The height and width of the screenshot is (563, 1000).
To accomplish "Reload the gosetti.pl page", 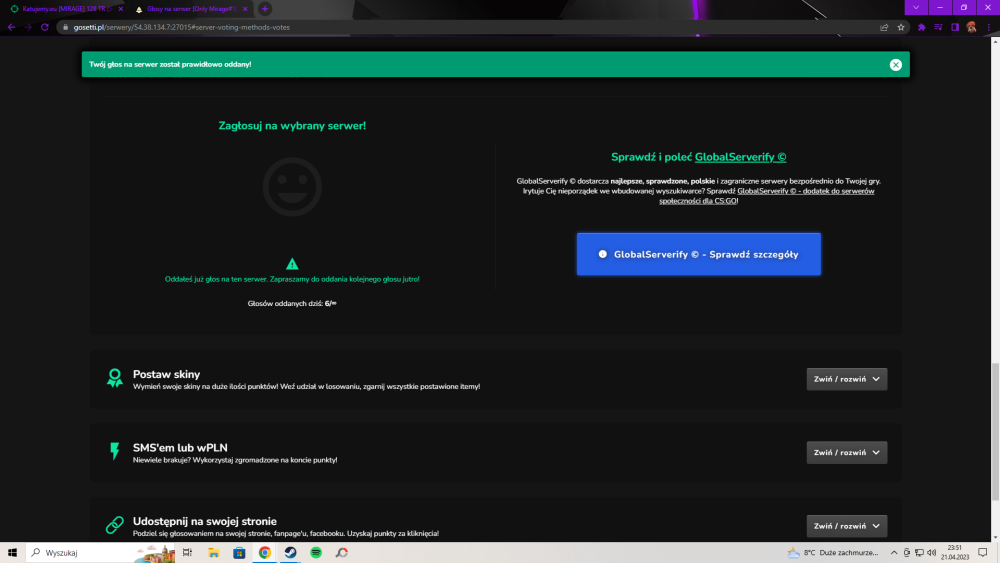I will click(45, 27).
